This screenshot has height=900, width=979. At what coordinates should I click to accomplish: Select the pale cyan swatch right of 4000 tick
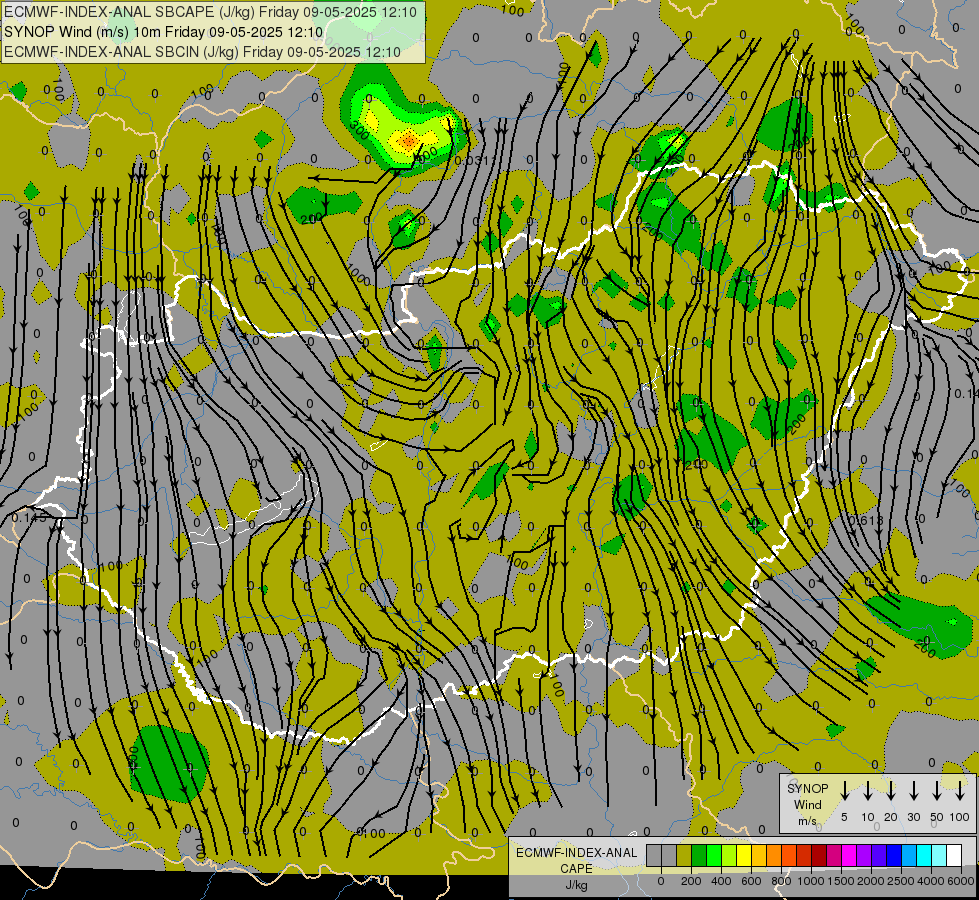940,855
